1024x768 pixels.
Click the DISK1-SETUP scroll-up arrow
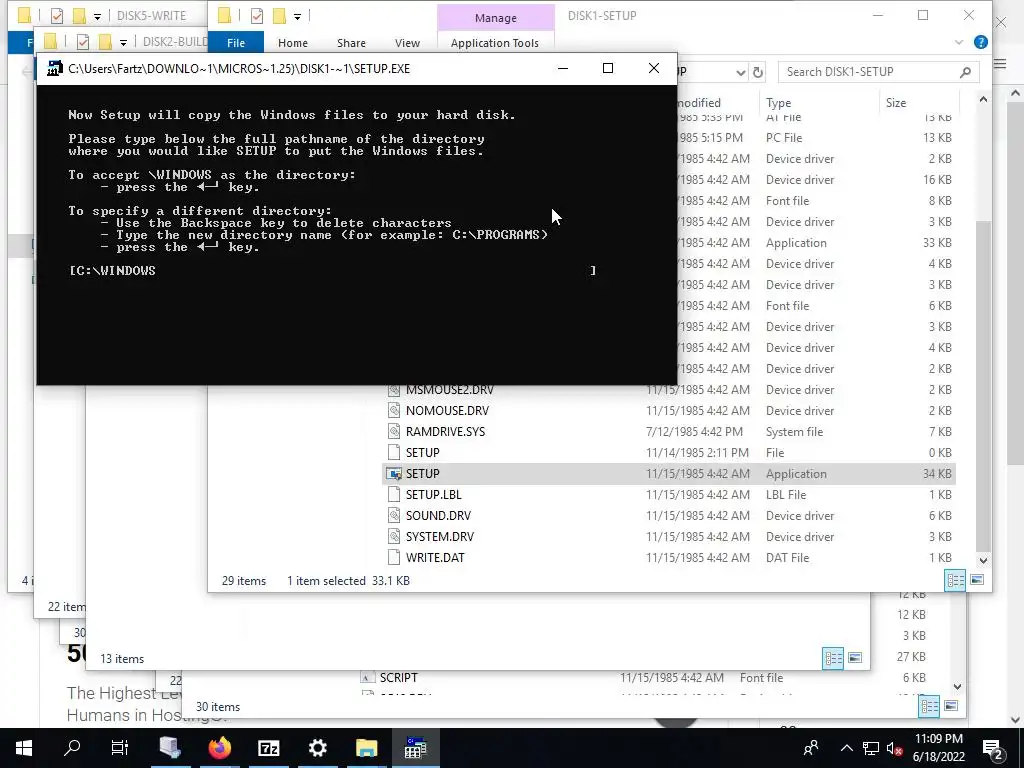click(x=983, y=99)
